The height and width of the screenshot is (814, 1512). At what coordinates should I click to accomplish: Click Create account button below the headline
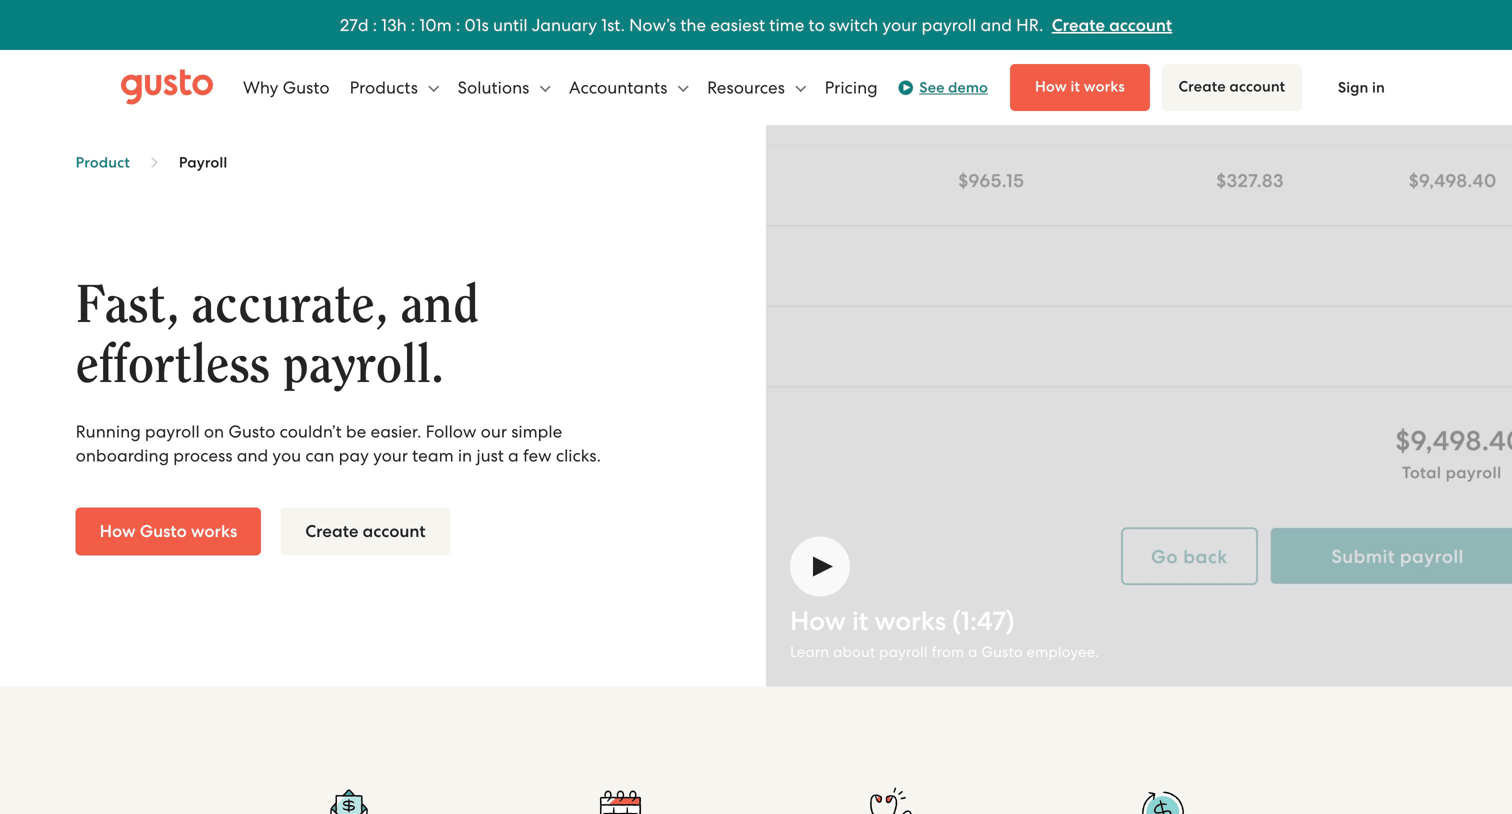click(365, 531)
